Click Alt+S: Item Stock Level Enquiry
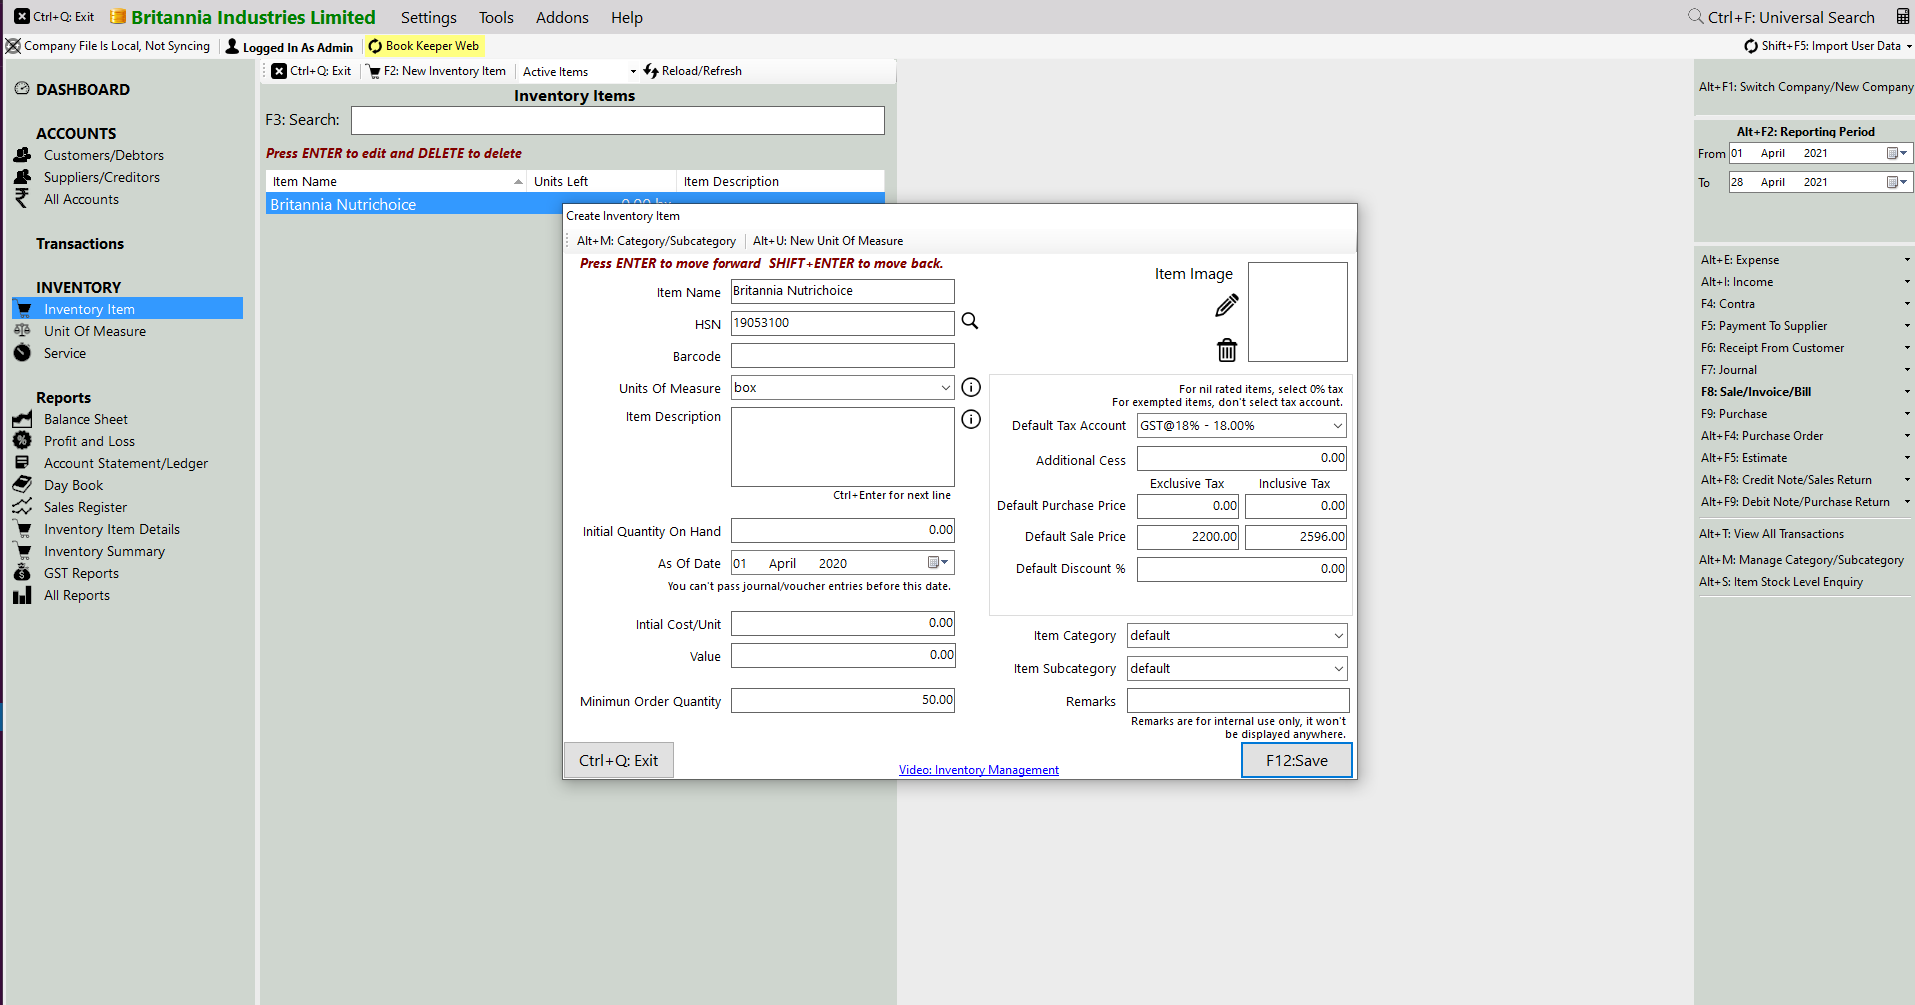The width and height of the screenshot is (1915, 1005). point(1781,582)
